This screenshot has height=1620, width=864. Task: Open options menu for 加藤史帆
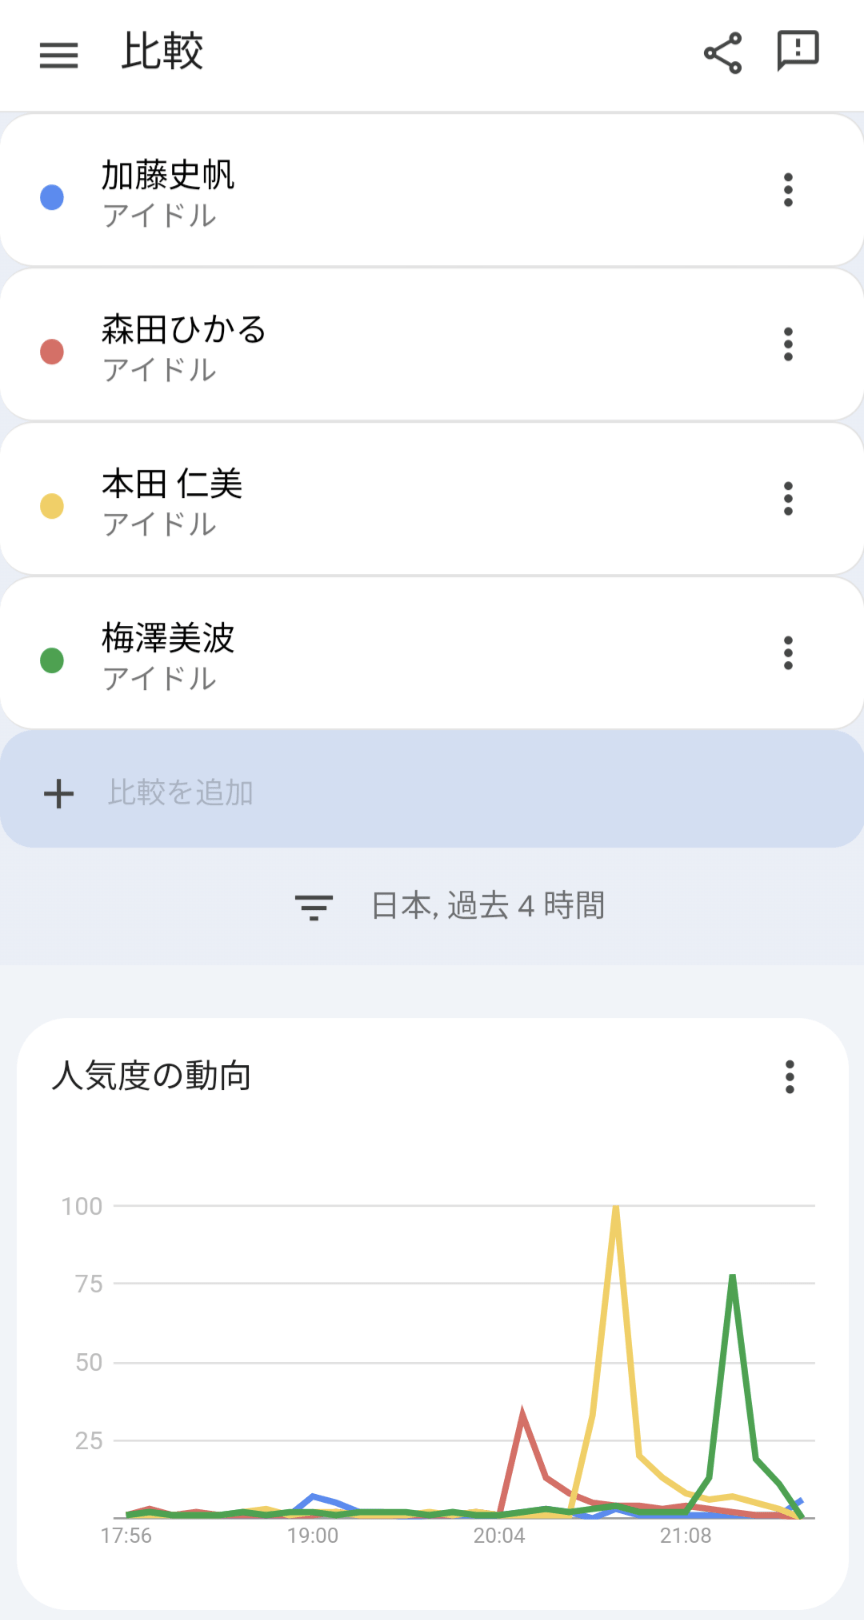788,190
